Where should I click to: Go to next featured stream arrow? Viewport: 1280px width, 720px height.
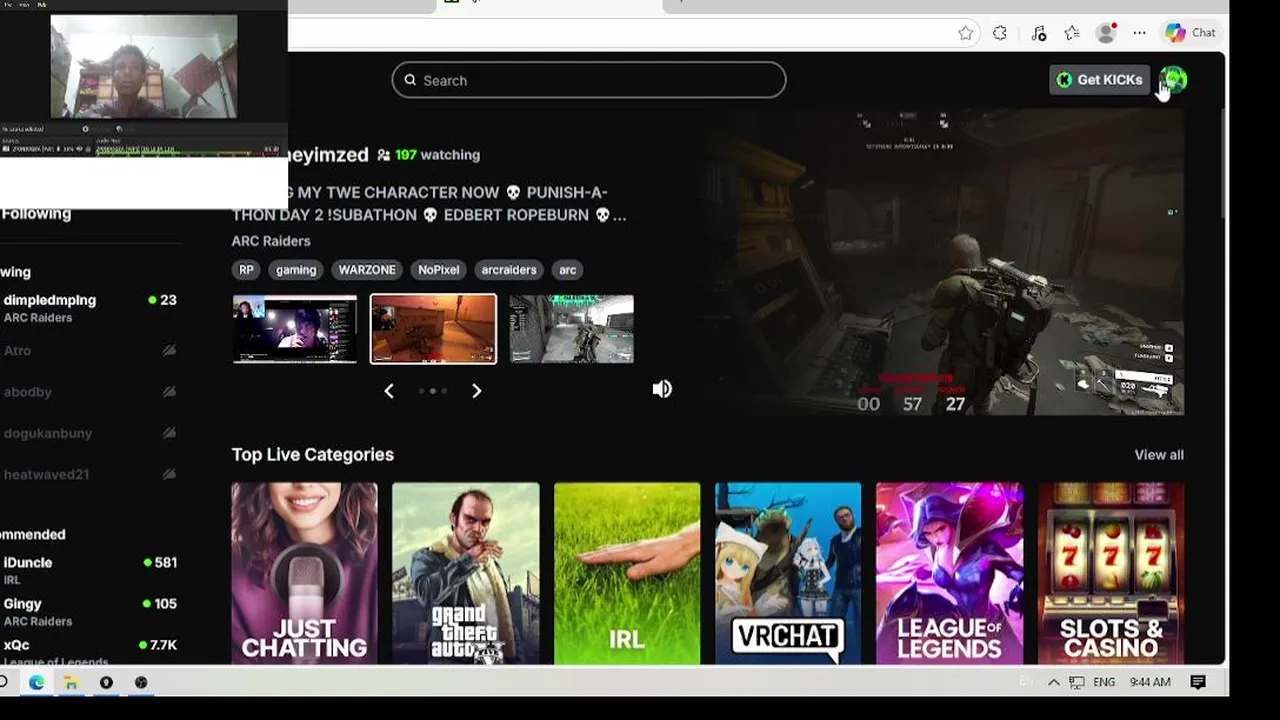tap(476, 391)
